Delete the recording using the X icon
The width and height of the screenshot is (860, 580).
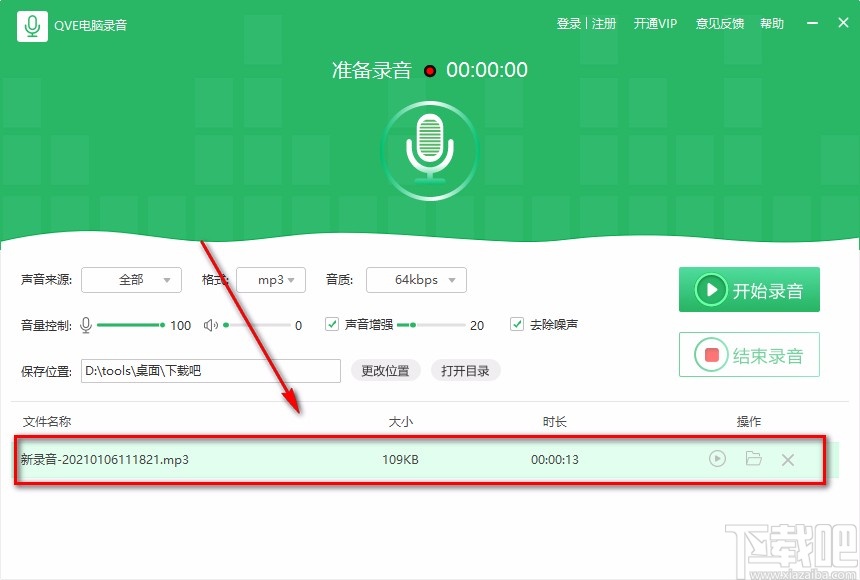pos(788,458)
